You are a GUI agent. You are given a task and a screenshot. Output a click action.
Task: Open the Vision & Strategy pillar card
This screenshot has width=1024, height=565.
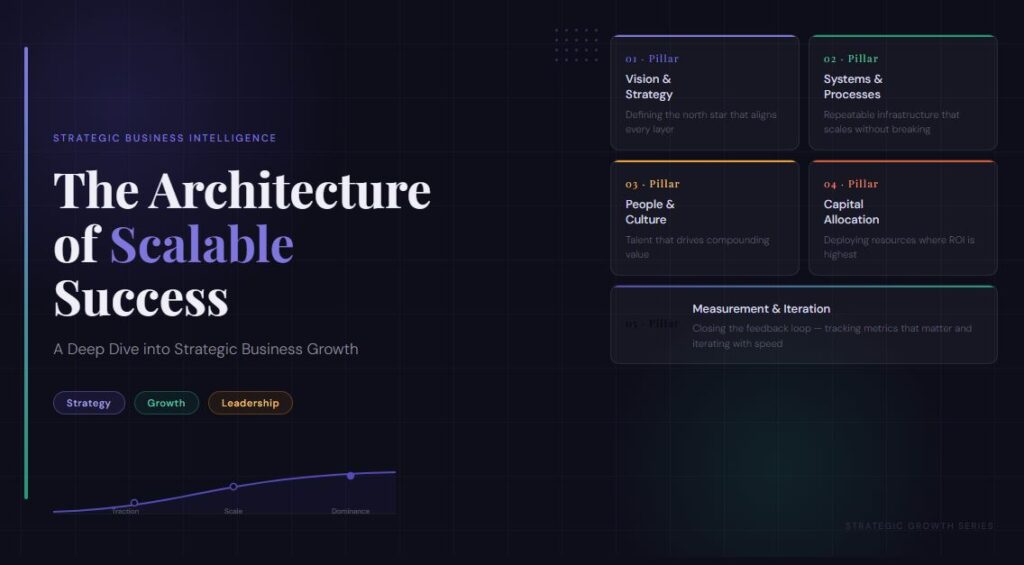point(704,93)
